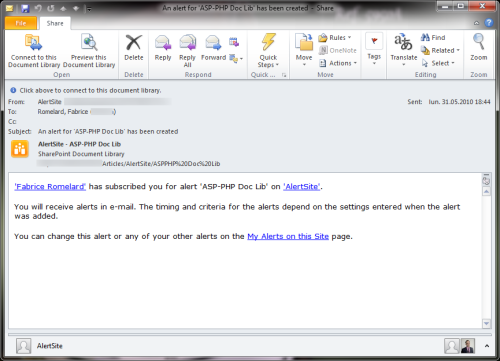
Task: Click the AlertSite contact avatar in the people pane
Action: [23, 346]
